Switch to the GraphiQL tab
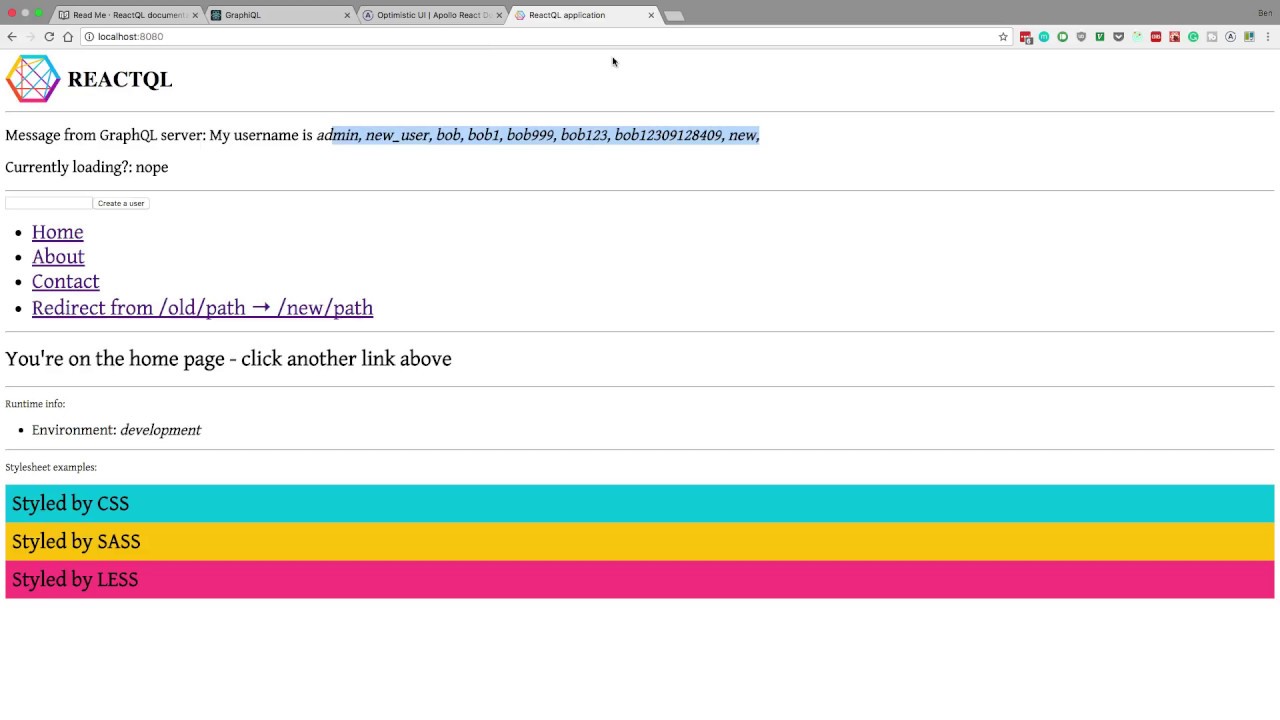Image resolution: width=1280 pixels, height=720 pixels. pos(280,15)
